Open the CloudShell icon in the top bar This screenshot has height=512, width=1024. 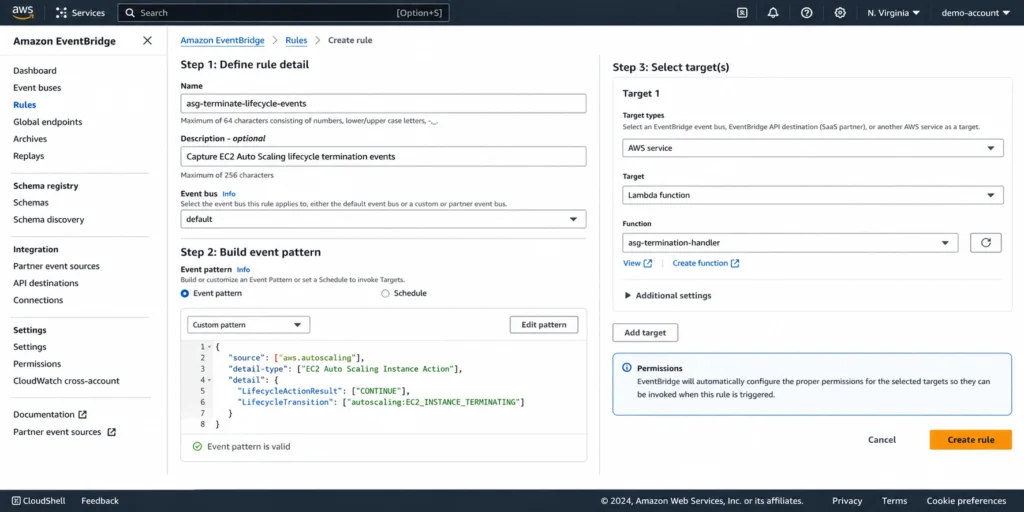[x=742, y=12]
